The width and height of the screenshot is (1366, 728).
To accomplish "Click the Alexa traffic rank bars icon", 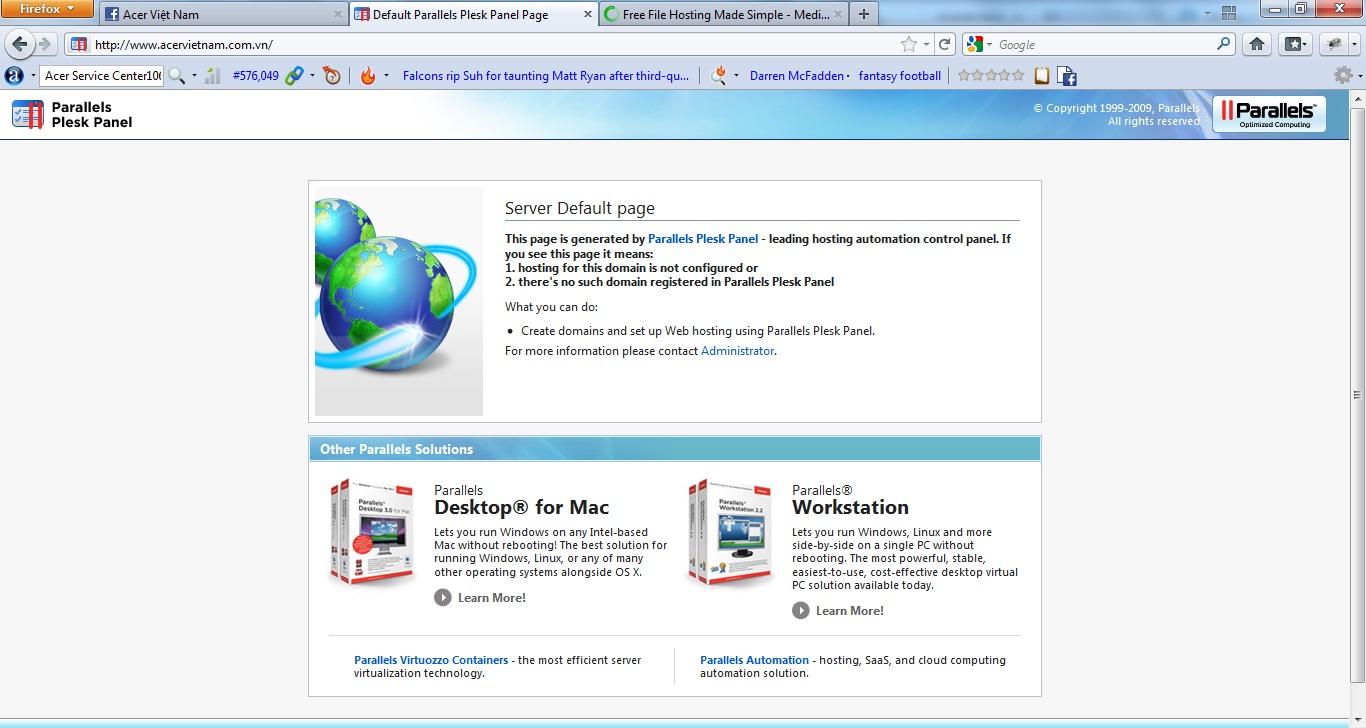I will 213,76.
